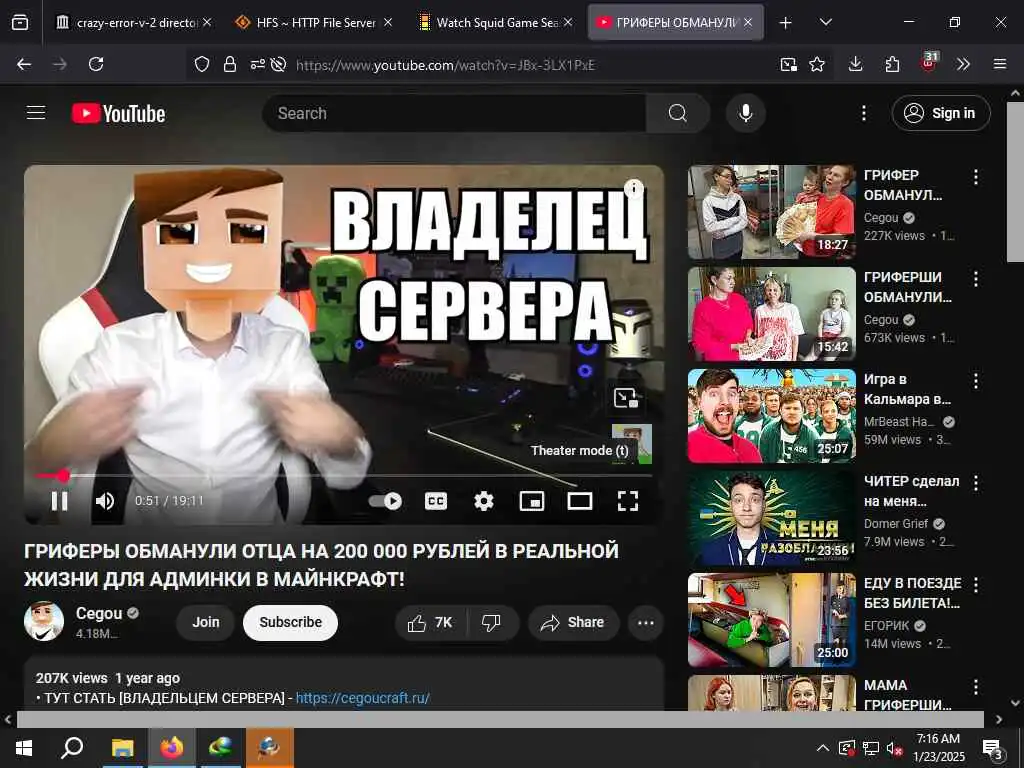Open MrBeast Игра в Кальмара thumbnail
Screen dimensions: 1024x768
(771, 416)
